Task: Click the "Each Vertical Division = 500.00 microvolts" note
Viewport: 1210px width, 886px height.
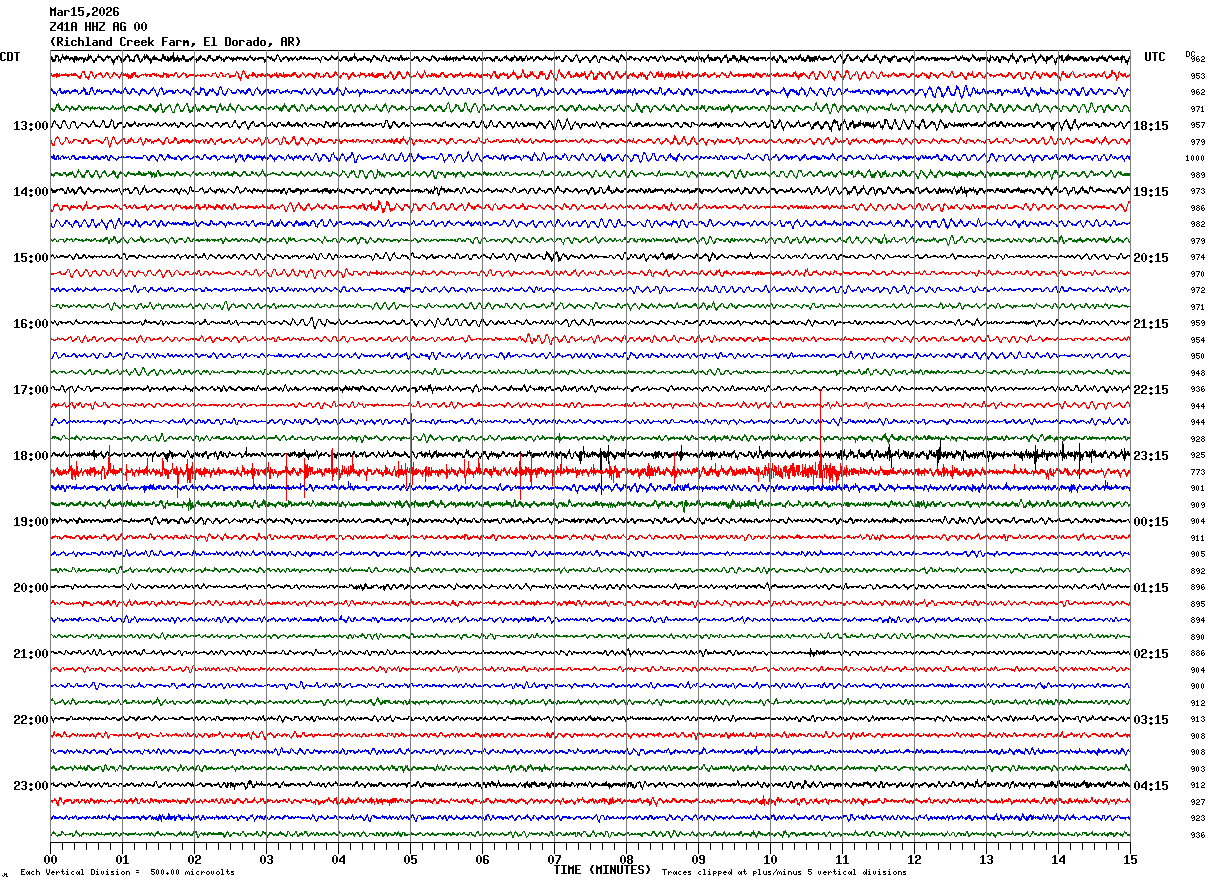Action: pyautogui.click(x=128, y=873)
